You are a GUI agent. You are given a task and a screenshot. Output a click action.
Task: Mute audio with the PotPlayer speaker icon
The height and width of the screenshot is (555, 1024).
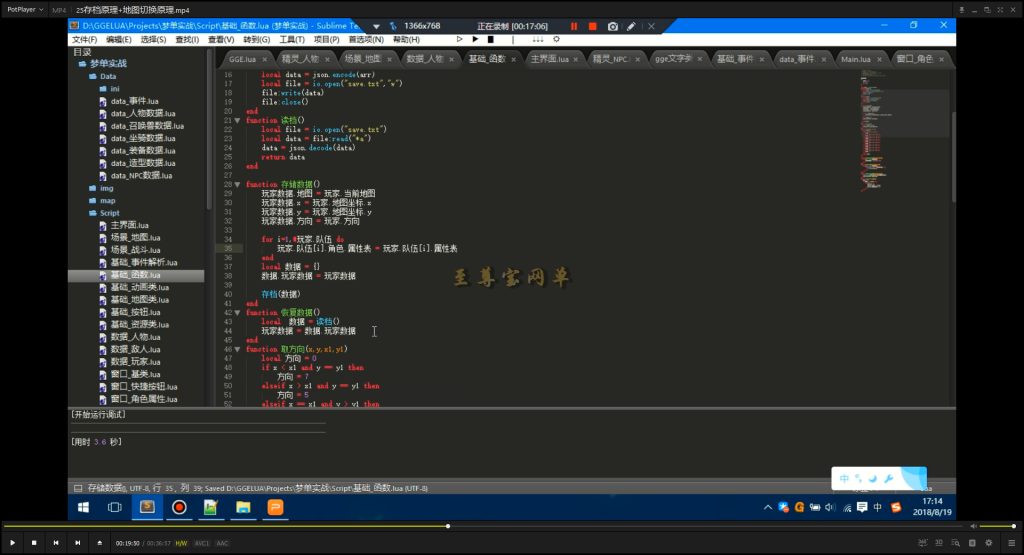click(973, 526)
